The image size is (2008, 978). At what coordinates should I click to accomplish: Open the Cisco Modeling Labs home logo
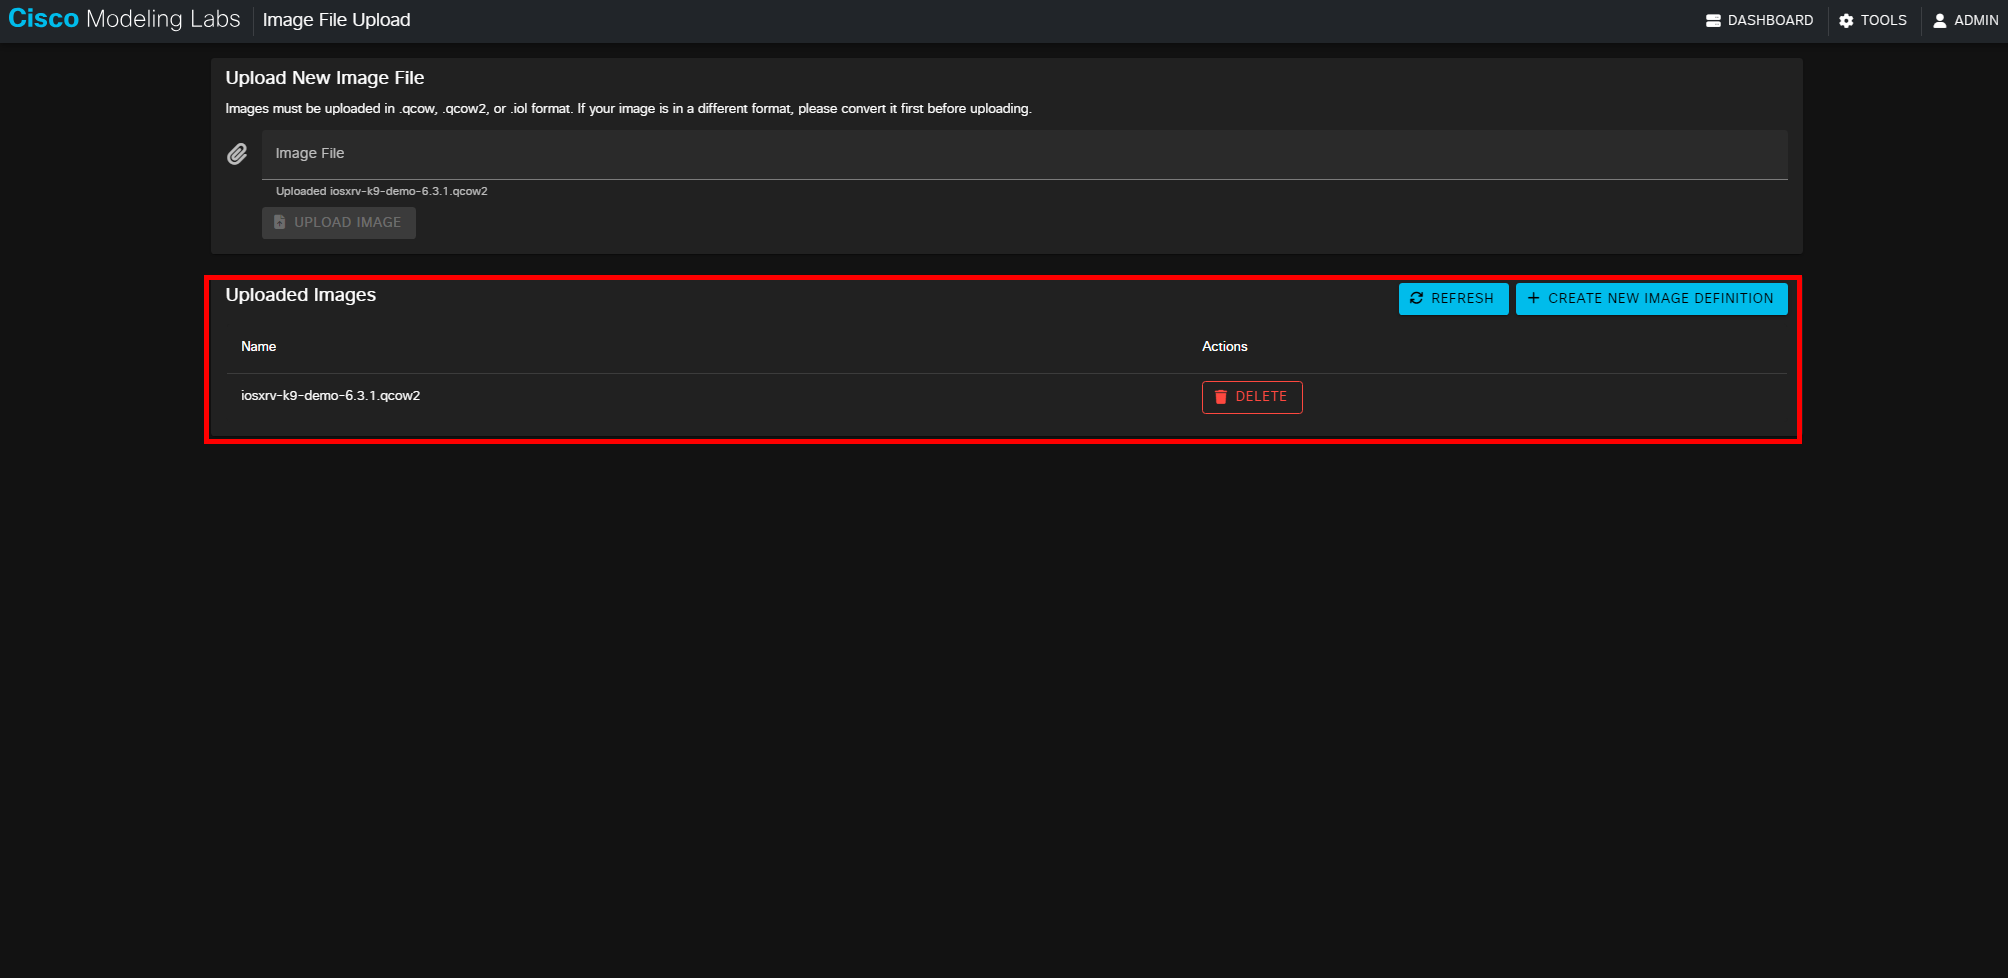(x=124, y=19)
